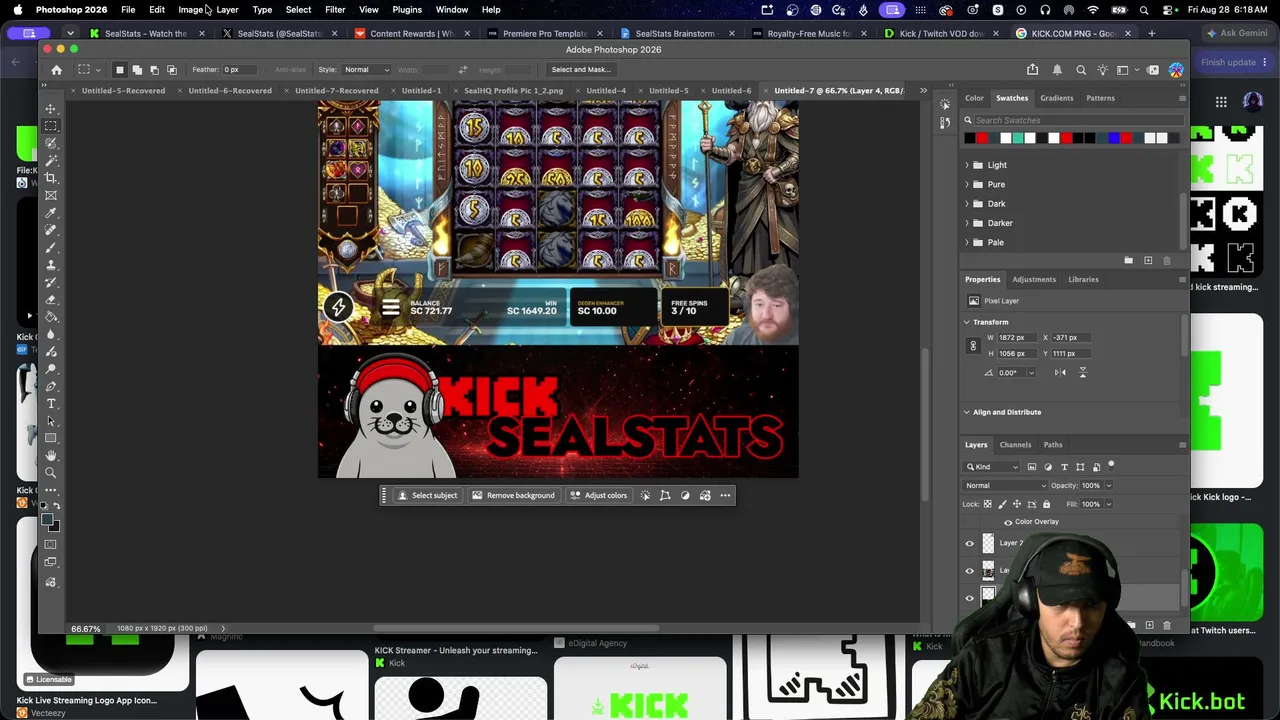Toggle lock all for layer

(1047, 504)
